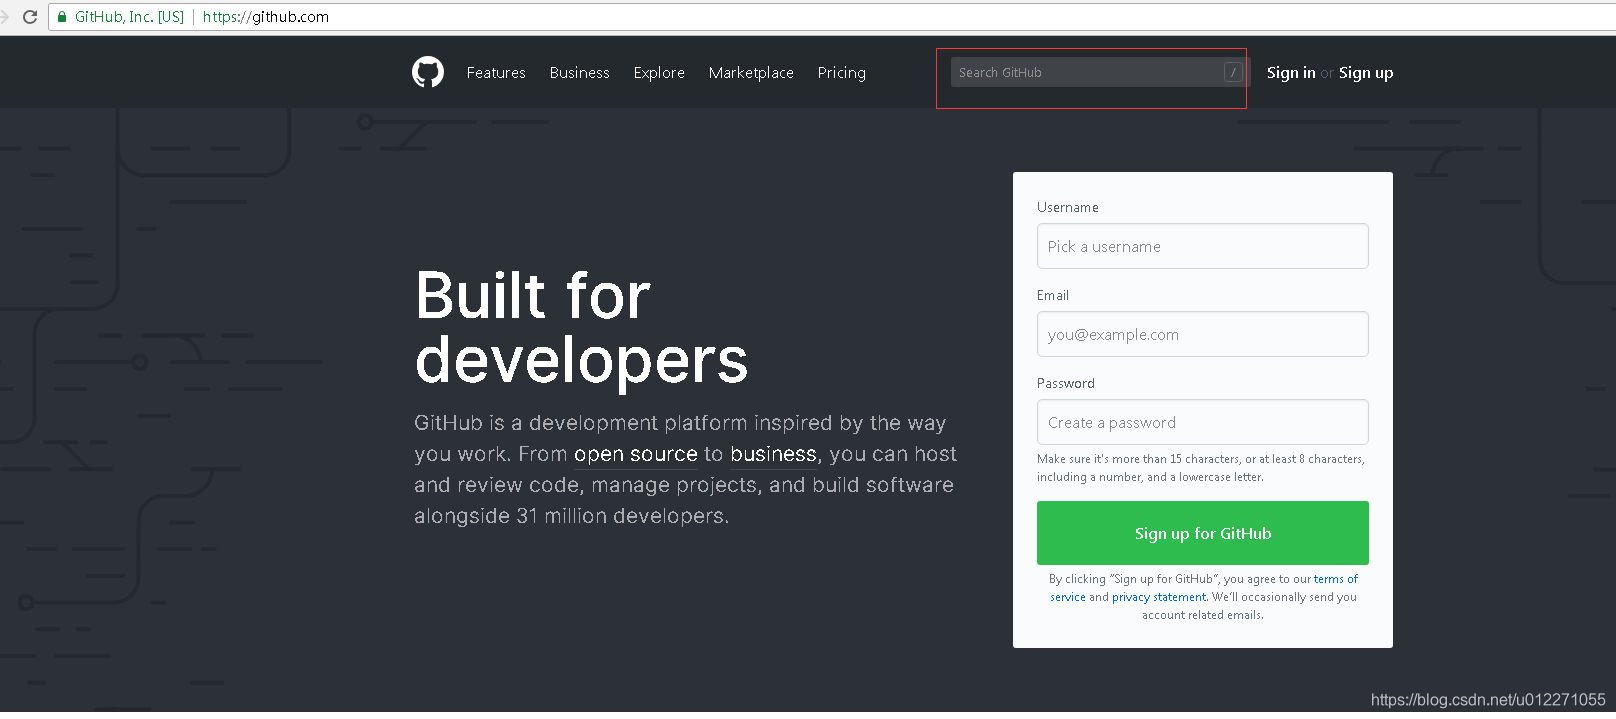Open the Features nav item
The width and height of the screenshot is (1616, 719).
(x=496, y=73)
